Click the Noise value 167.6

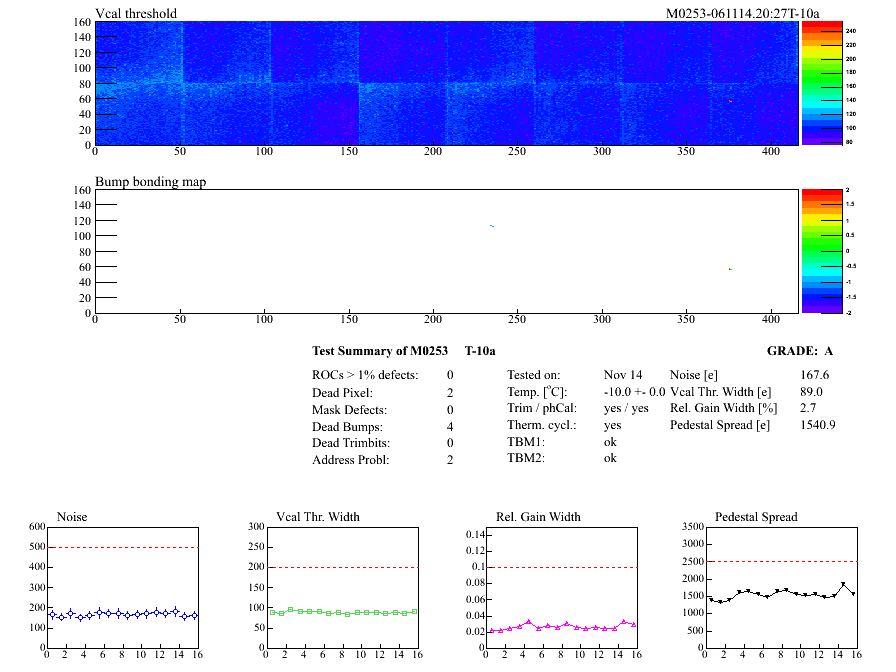pos(814,375)
